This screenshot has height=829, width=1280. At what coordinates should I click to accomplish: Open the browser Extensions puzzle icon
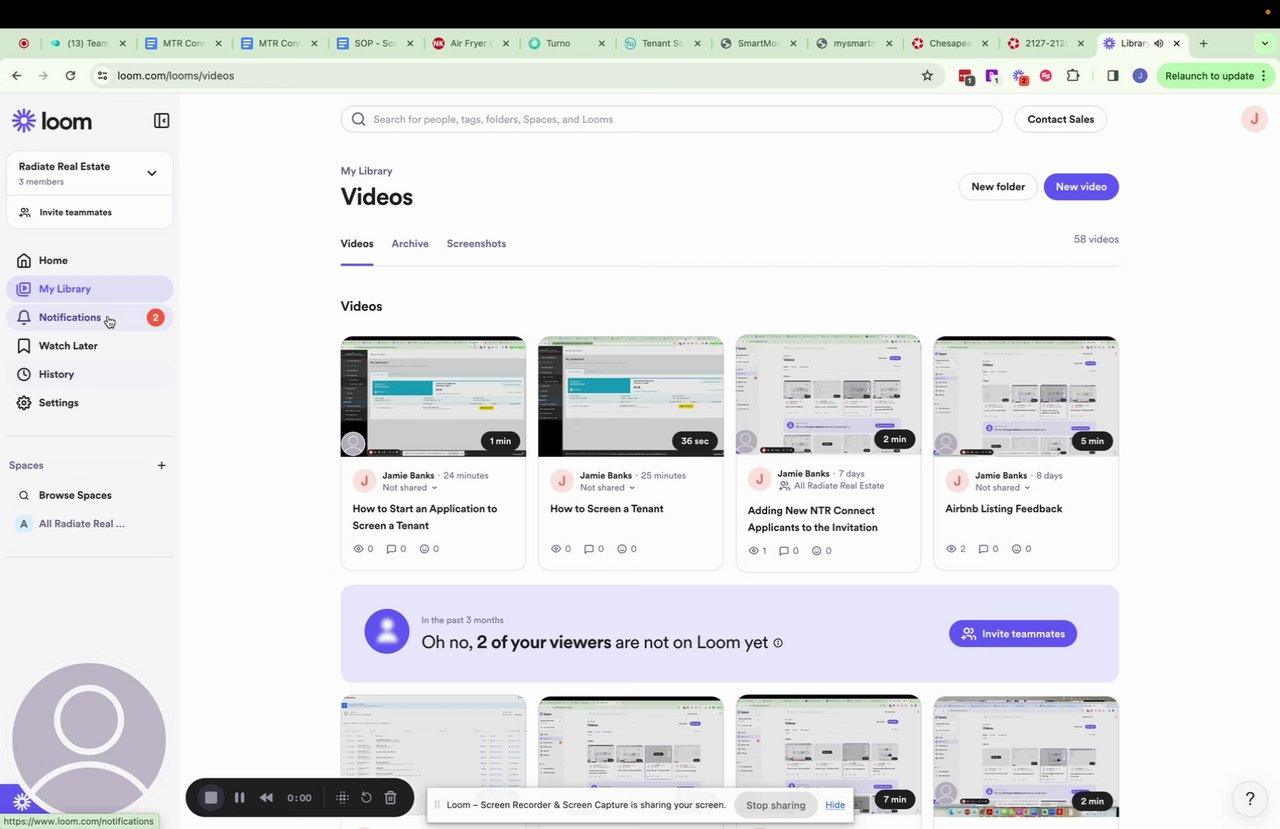(1073, 76)
